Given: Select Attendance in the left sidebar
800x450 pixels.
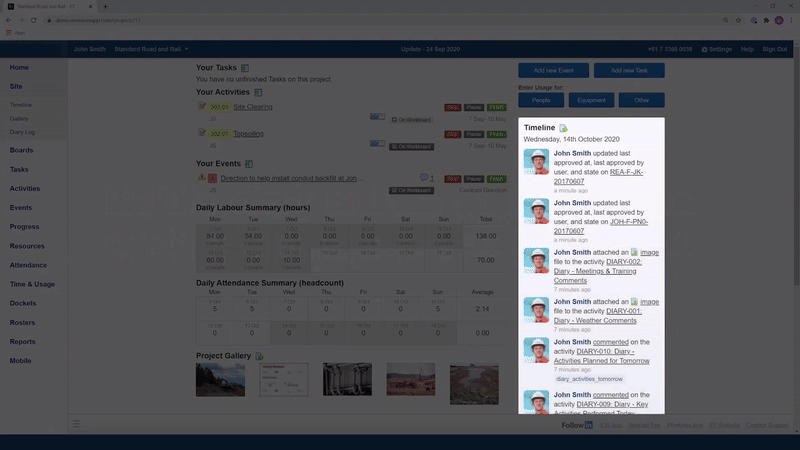Looking at the screenshot, I should 28,265.
